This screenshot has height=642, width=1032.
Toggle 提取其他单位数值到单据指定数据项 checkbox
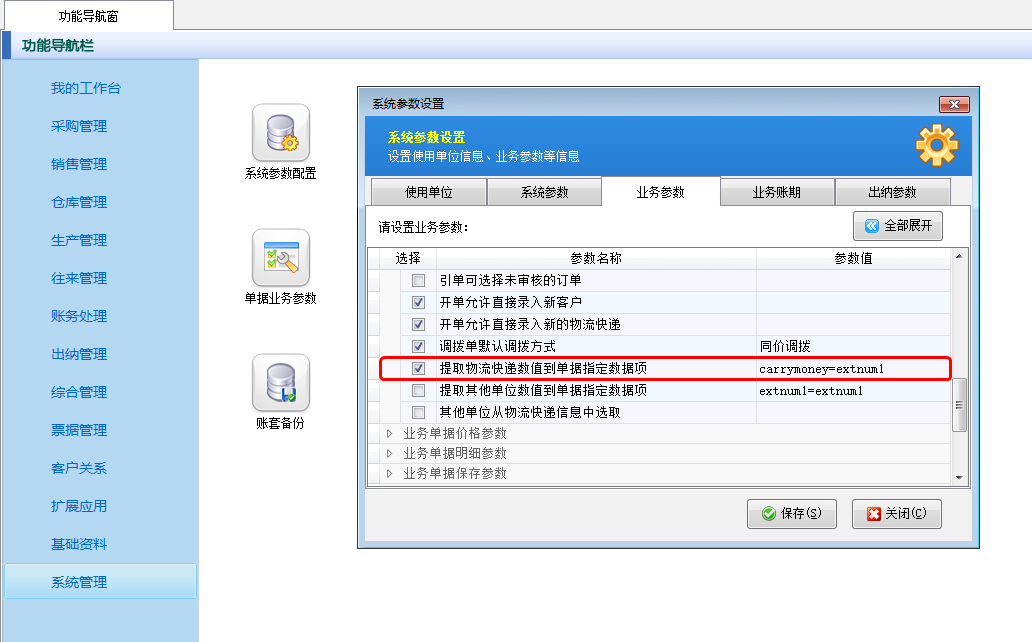tap(419, 391)
